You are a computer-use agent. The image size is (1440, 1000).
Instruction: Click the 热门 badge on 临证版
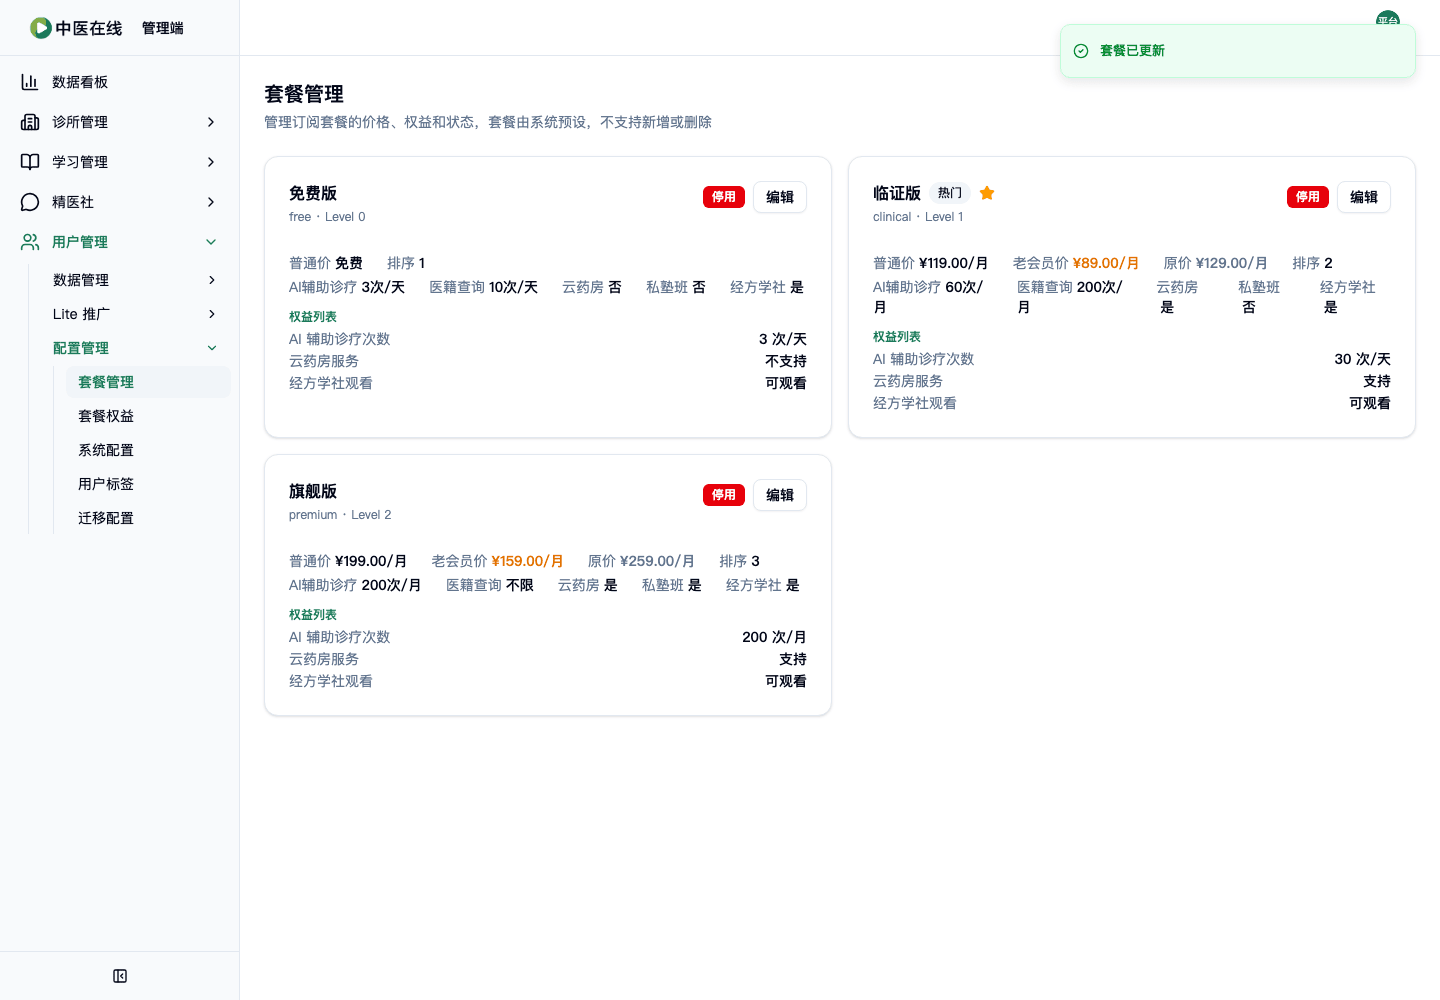click(x=950, y=193)
